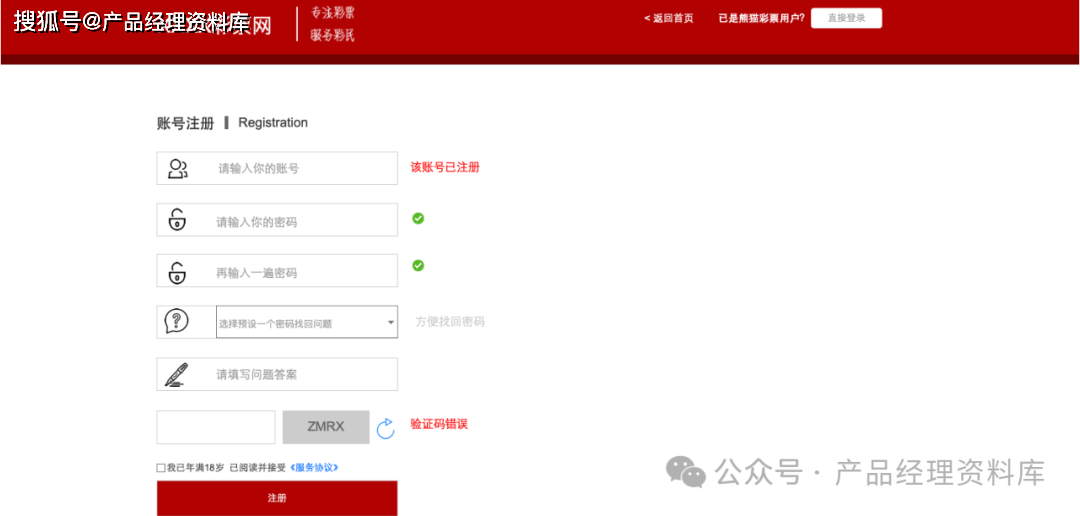Click the pen icon beside answer field
Screen dimensions: 1080x516
tap(177, 374)
